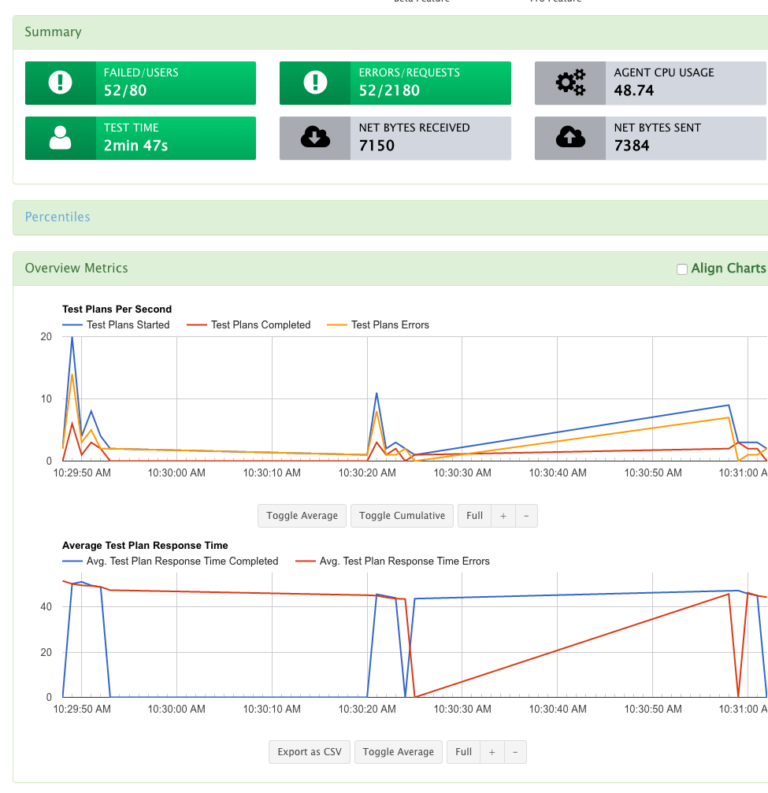Image resolution: width=768 pixels, height=793 pixels.
Task: Click the Net Bytes Sent cloud upload icon
Action: [570, 137]
